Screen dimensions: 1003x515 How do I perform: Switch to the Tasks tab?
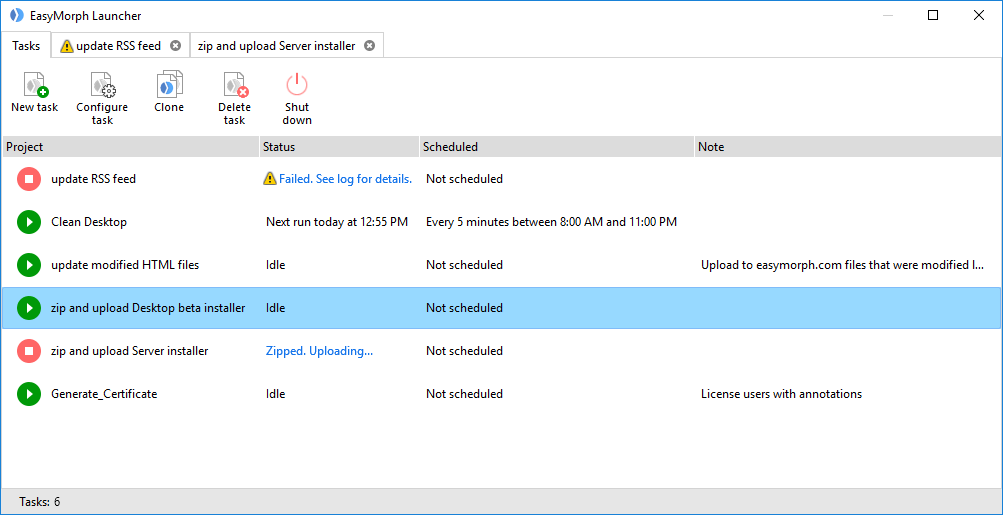26,45
